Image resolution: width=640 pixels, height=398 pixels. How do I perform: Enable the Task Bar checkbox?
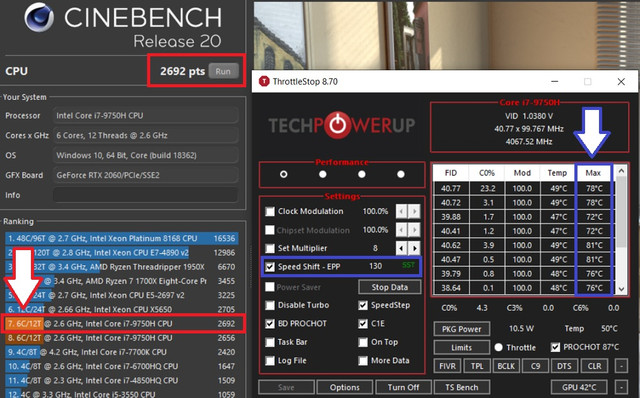[270, 342]
